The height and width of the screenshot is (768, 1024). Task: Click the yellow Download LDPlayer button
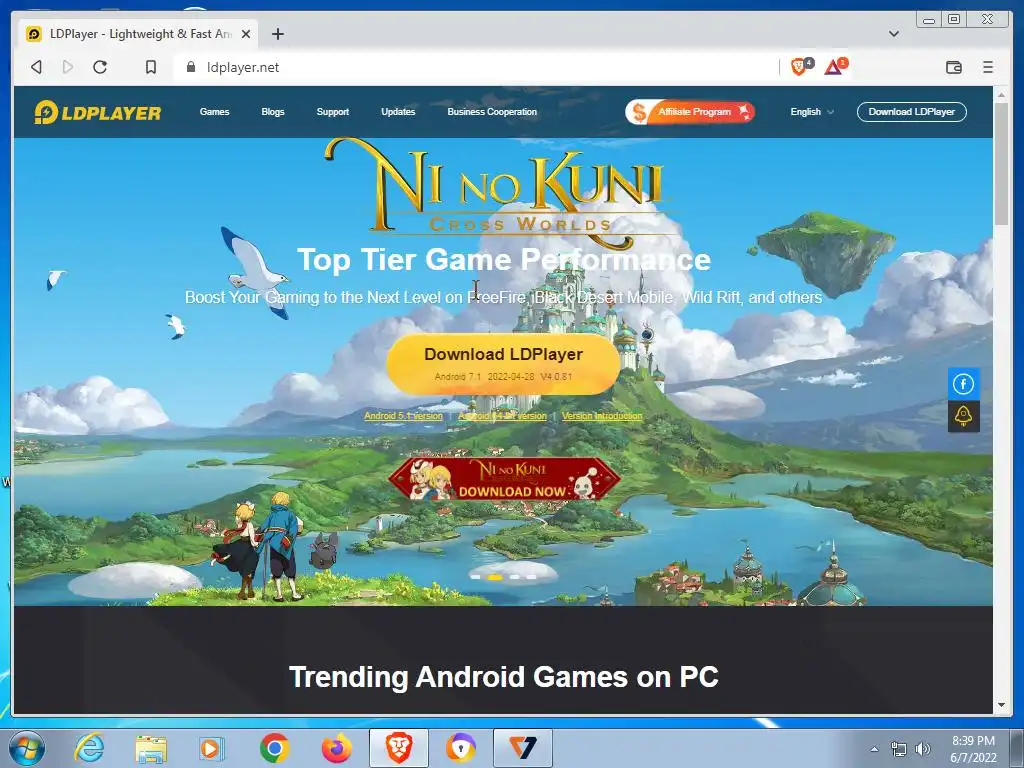(x=503, y=364)
